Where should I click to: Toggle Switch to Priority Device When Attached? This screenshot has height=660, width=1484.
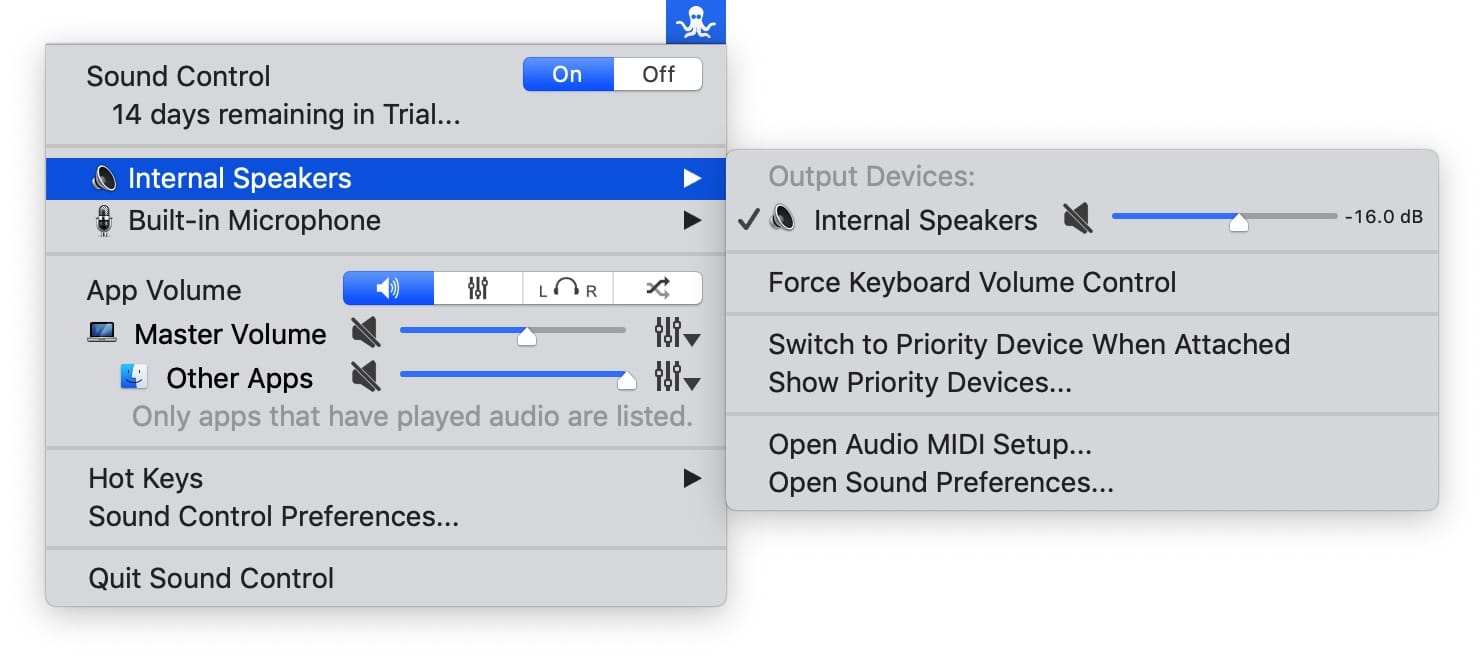point(1028,345)
